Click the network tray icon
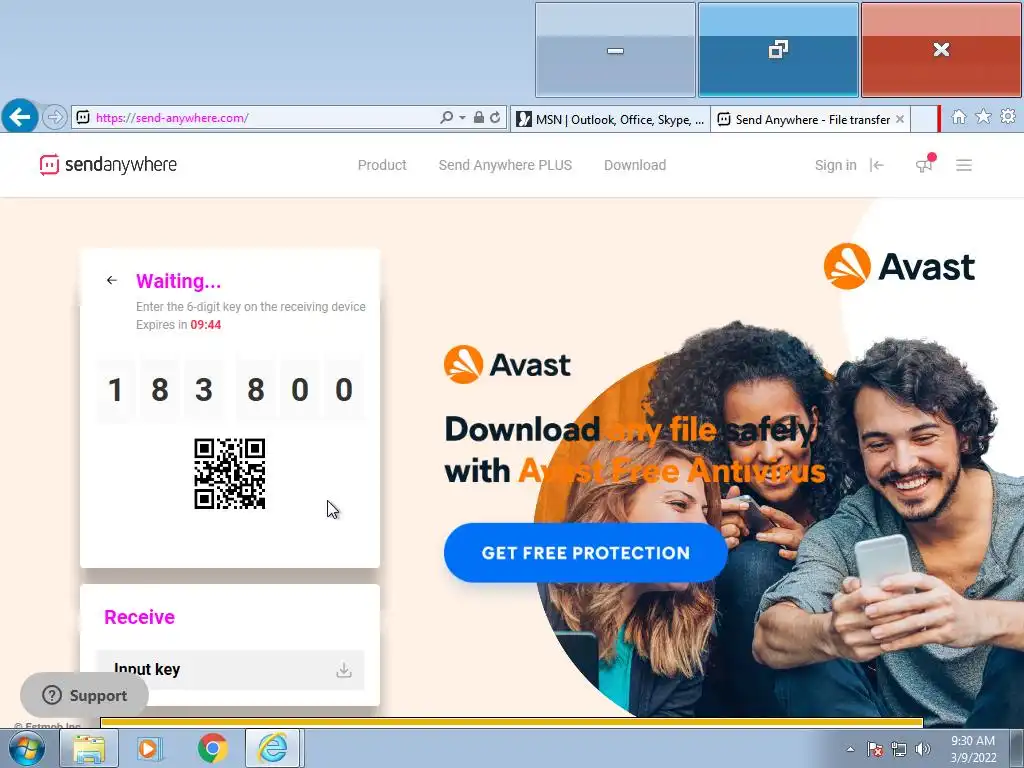The width and height of the screenshot is (1024, 768). point(899,749)
